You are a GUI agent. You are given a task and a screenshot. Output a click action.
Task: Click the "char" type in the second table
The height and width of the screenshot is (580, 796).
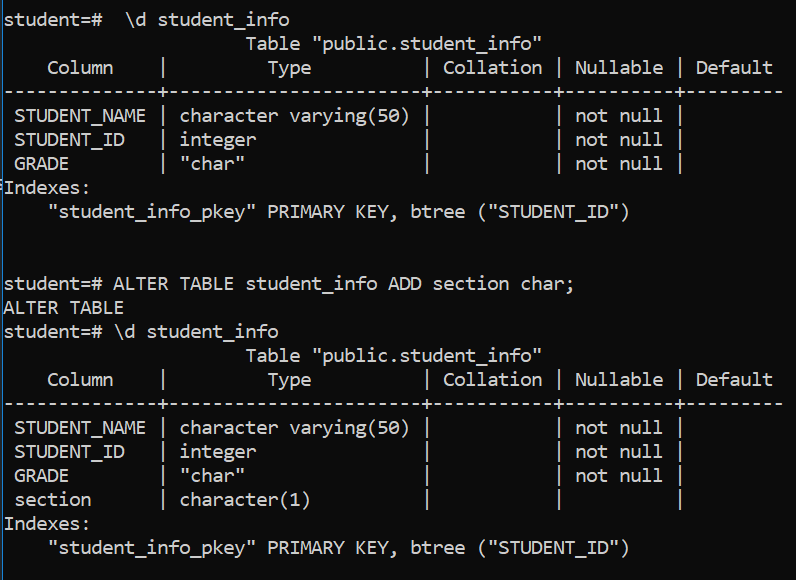[x=212, y=476]
